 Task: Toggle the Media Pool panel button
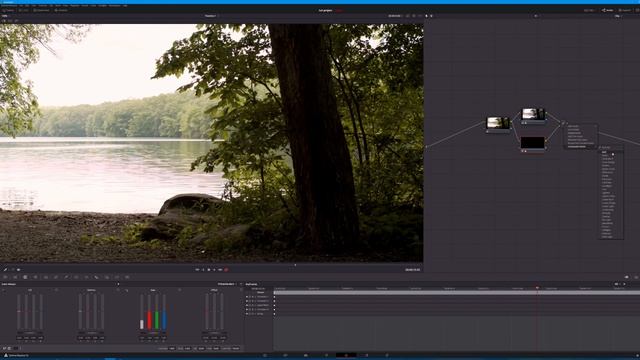41,10
